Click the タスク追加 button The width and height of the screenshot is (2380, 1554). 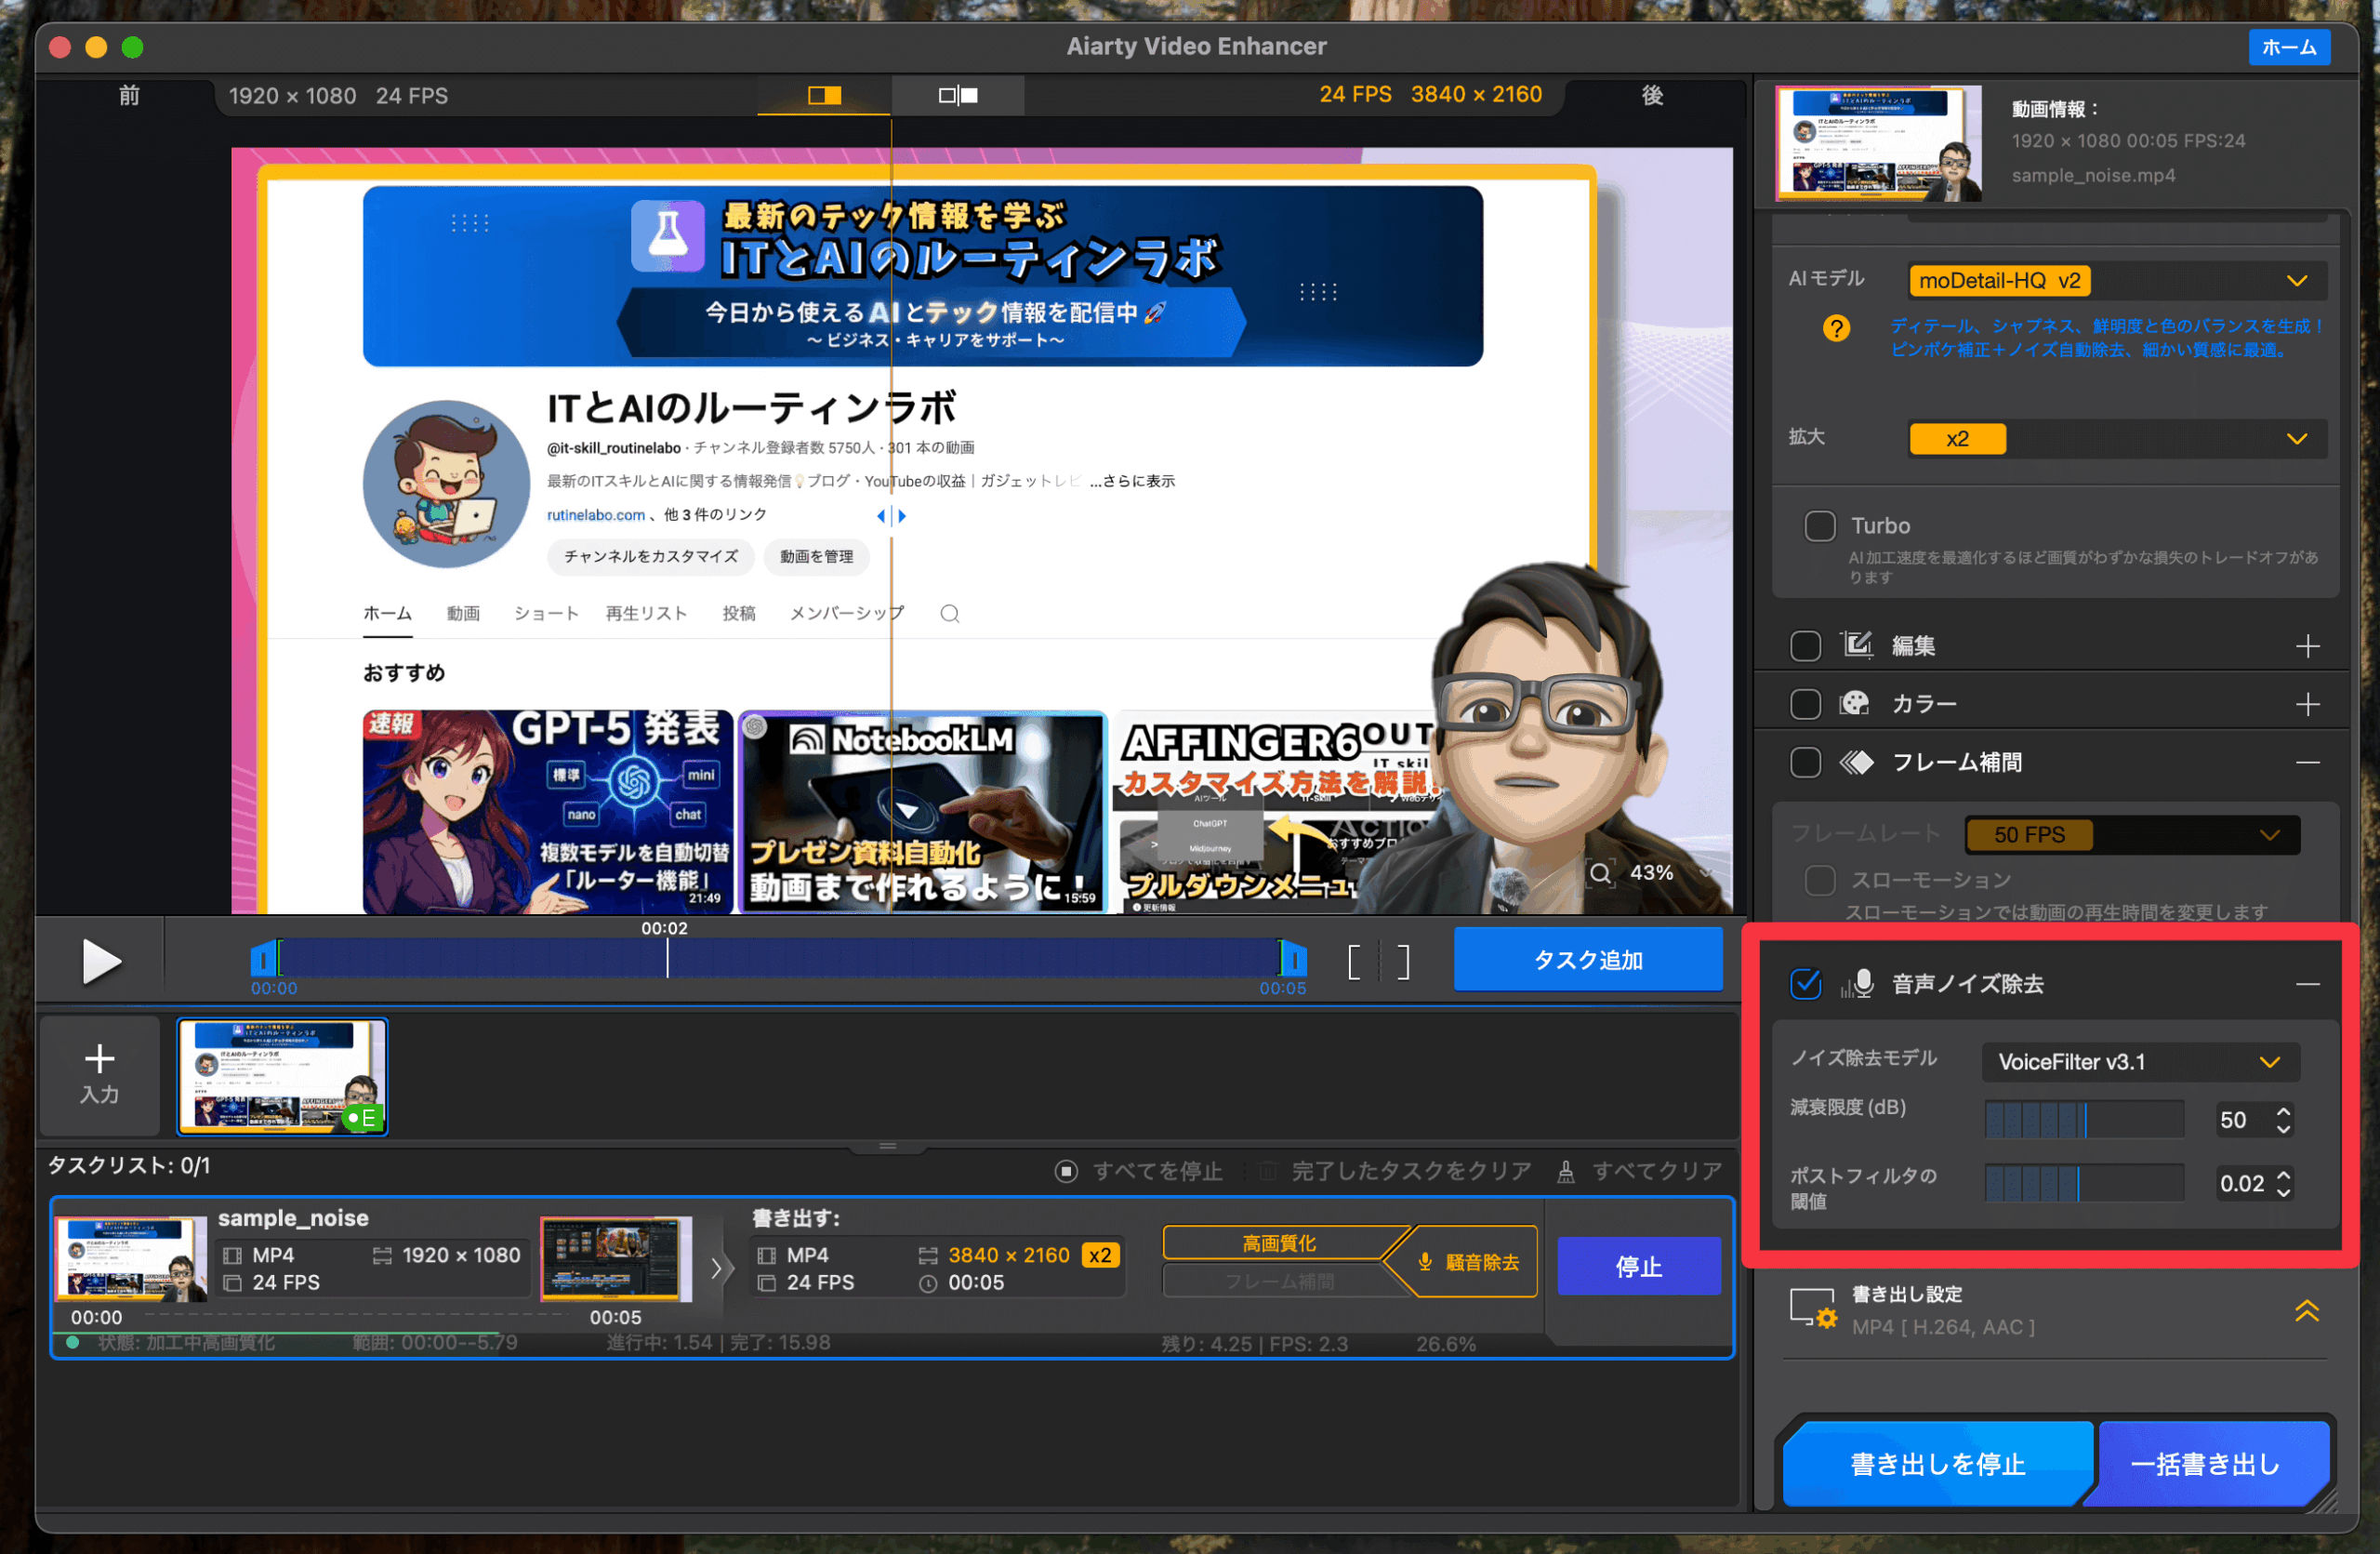point(1587,960)
